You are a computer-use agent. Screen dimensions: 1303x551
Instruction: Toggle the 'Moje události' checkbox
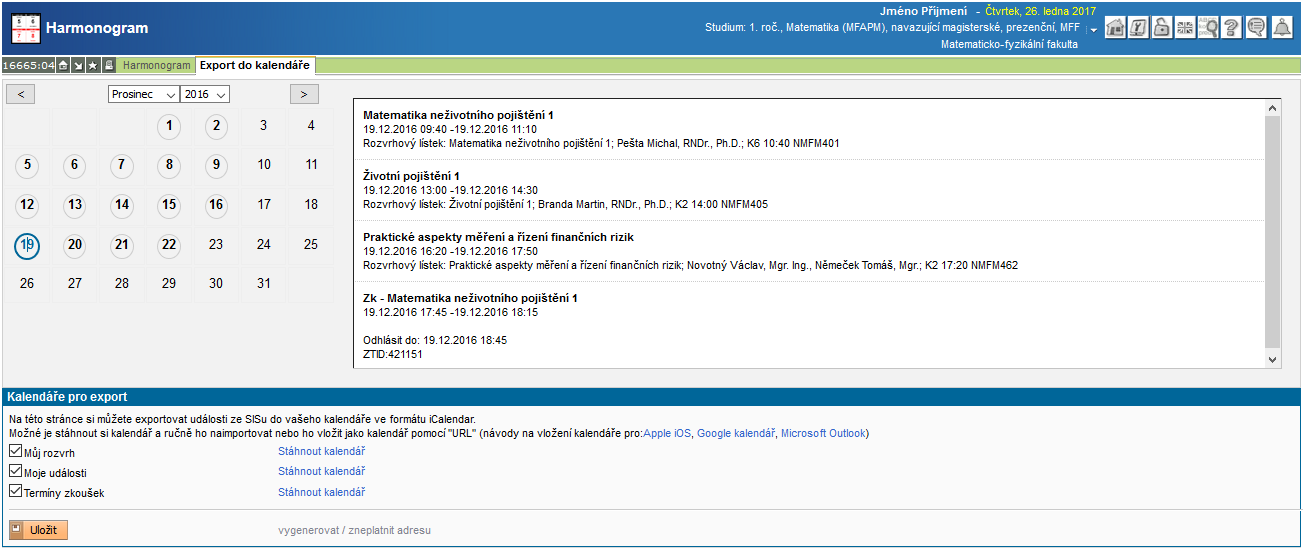click(x=15, y=472)
